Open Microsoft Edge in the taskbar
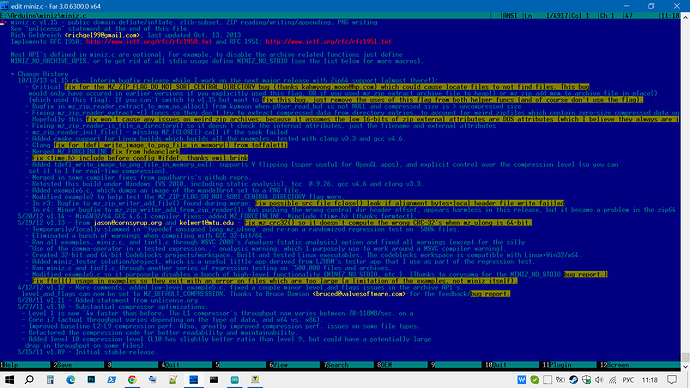This screenshot has height=388, width=690. click(x=70, y=380)
